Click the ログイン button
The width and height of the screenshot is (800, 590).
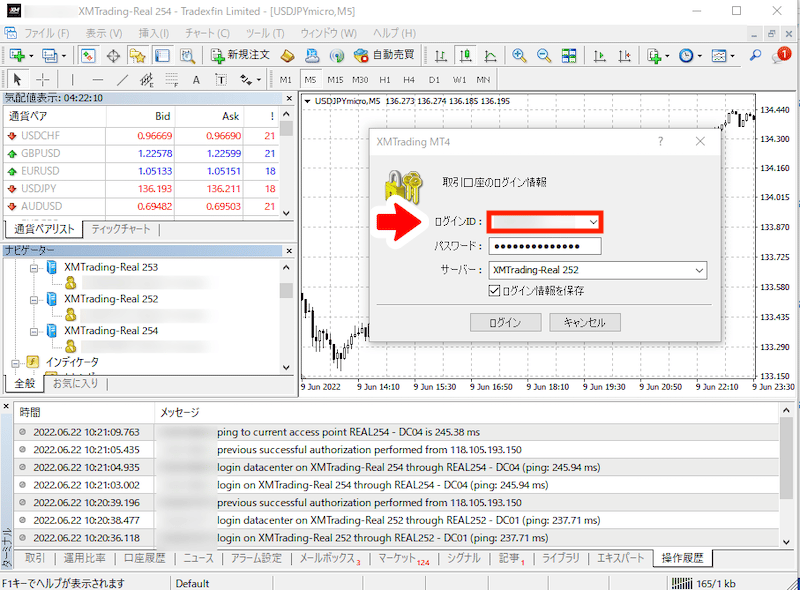pyautogui.click(x=505, y=323)
